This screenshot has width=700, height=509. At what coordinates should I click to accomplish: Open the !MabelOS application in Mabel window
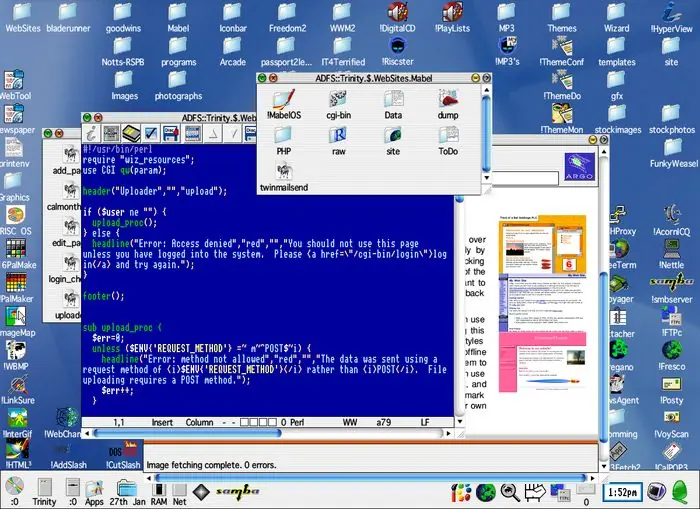coord(284,104)
